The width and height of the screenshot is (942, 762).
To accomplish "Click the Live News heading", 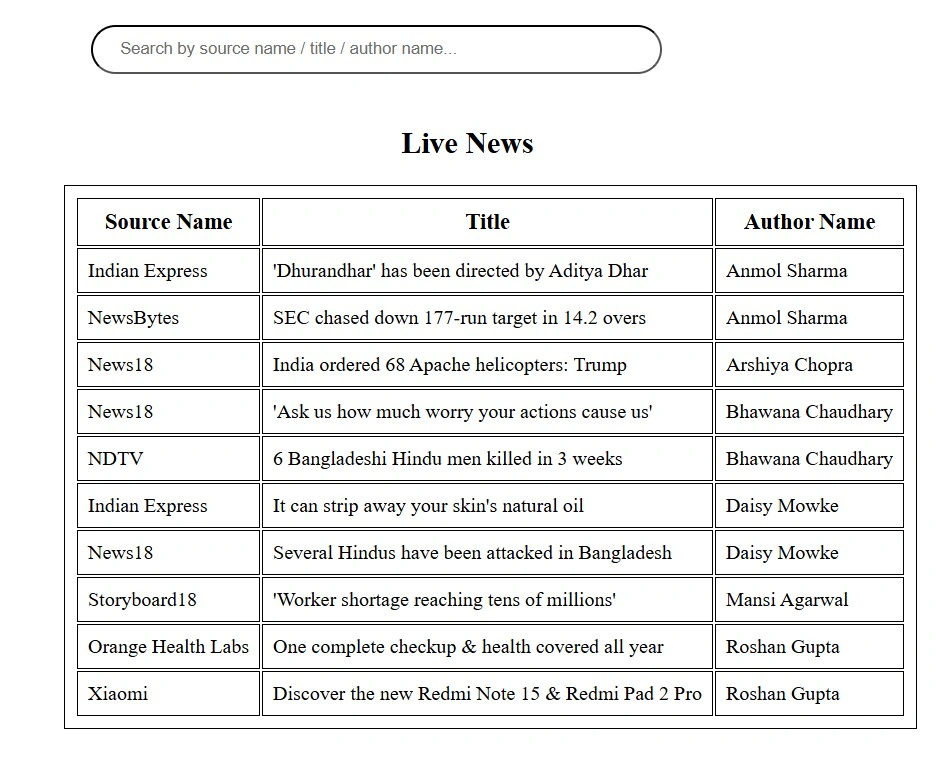I will [x=467, y=143].
